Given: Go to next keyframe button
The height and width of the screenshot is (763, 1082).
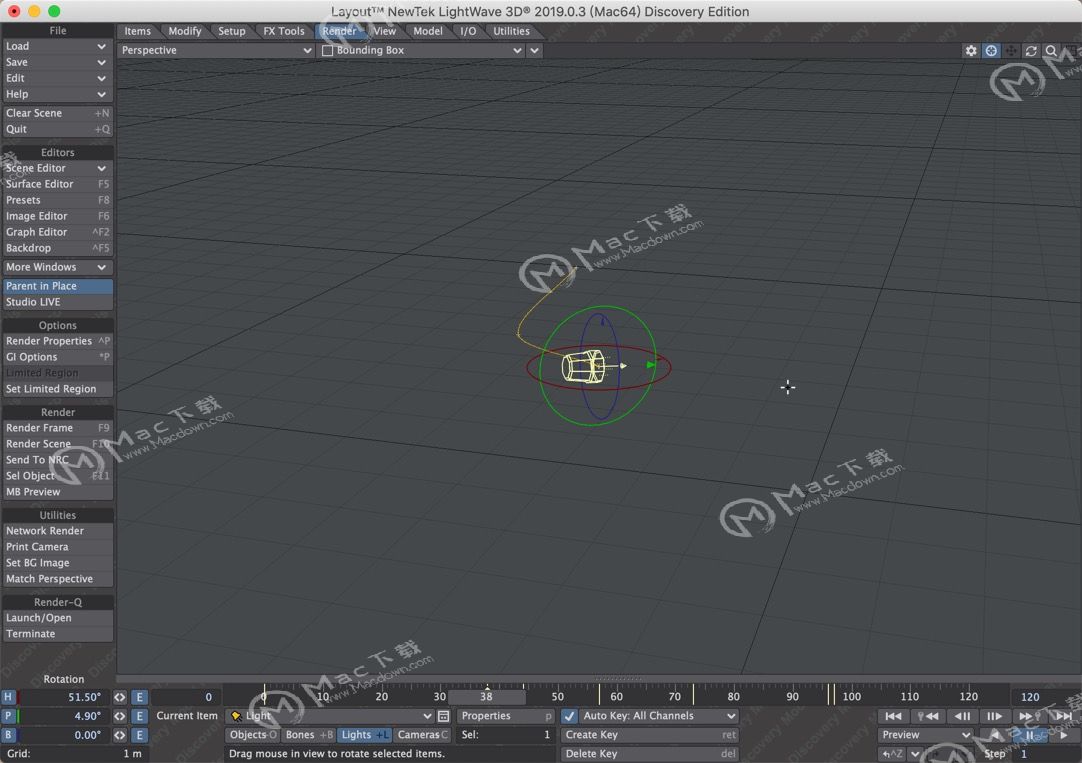Looking at the screenshot, I should pos(1029,716).
